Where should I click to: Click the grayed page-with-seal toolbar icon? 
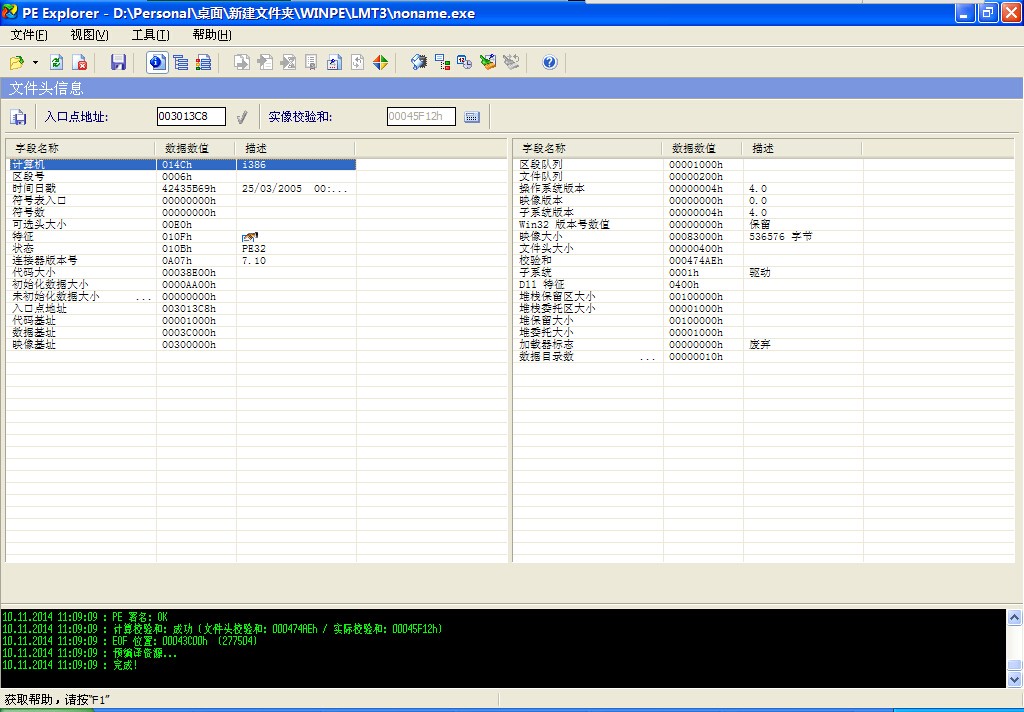[x=311, y=63]
